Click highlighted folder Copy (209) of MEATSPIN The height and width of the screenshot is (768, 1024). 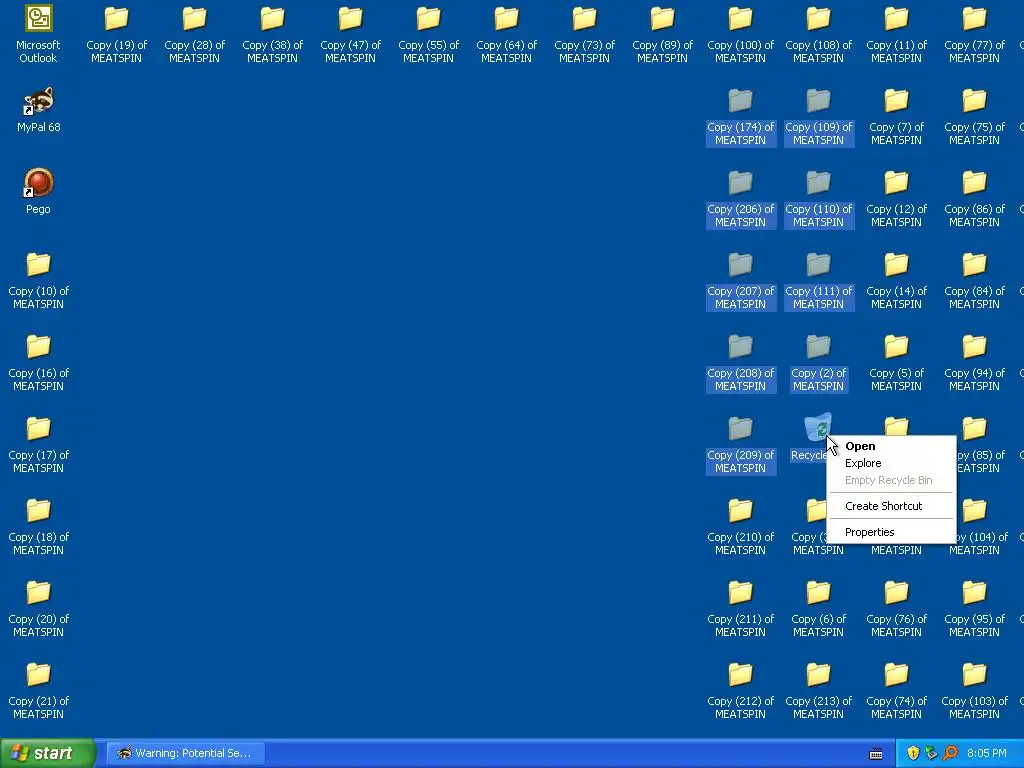pos(740,444)
